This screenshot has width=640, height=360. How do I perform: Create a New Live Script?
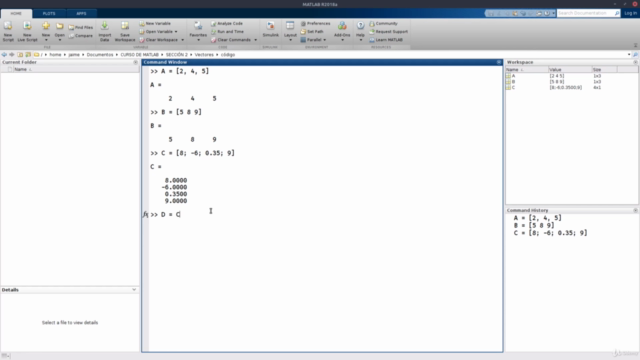(27, 31)
